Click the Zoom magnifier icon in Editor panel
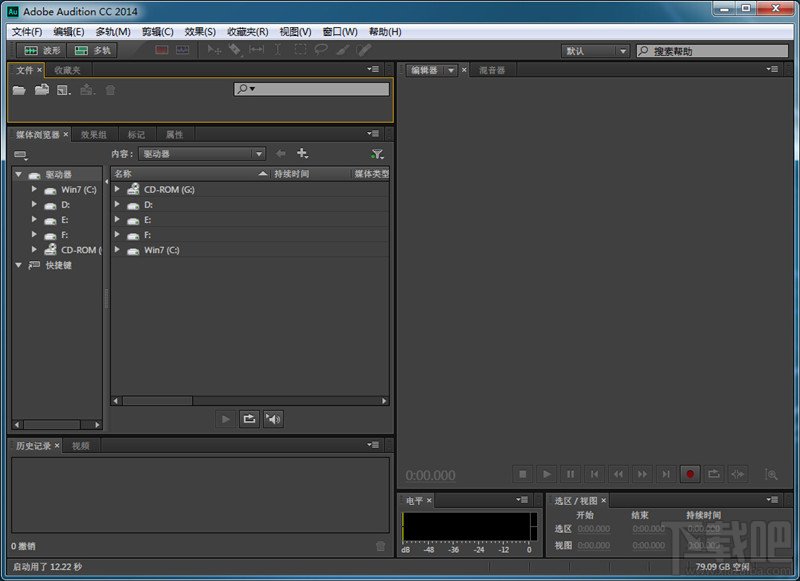800x581 pixels. pos(771,474)
